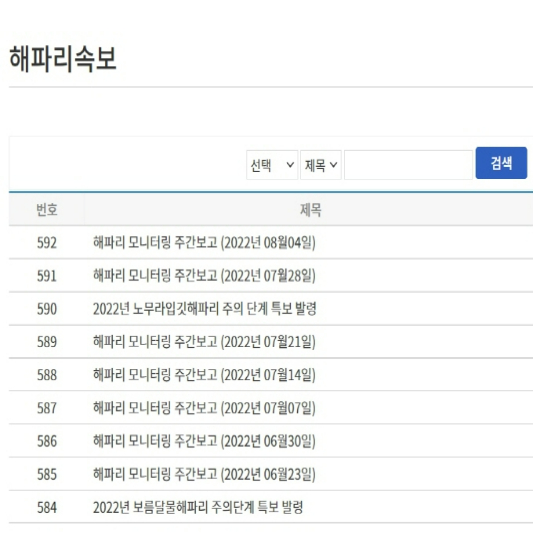Open 해파리 모니터링 주간보고 (2022년 08월04일)
The width and height of the screenshot is (533, 533).
(204, 243)
